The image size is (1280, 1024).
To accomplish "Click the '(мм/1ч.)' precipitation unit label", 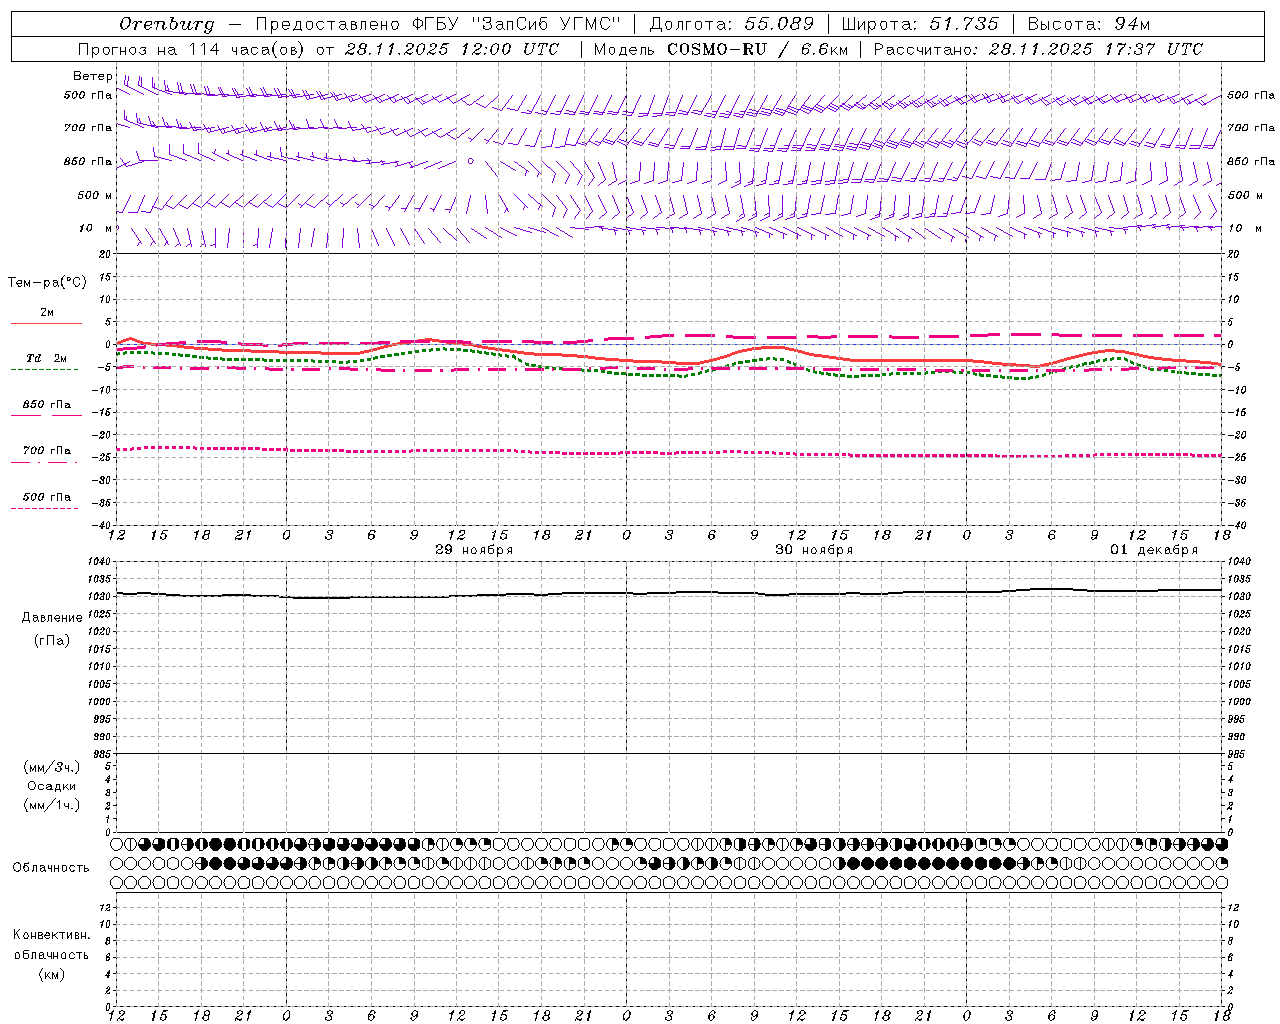I will [52, 805].
